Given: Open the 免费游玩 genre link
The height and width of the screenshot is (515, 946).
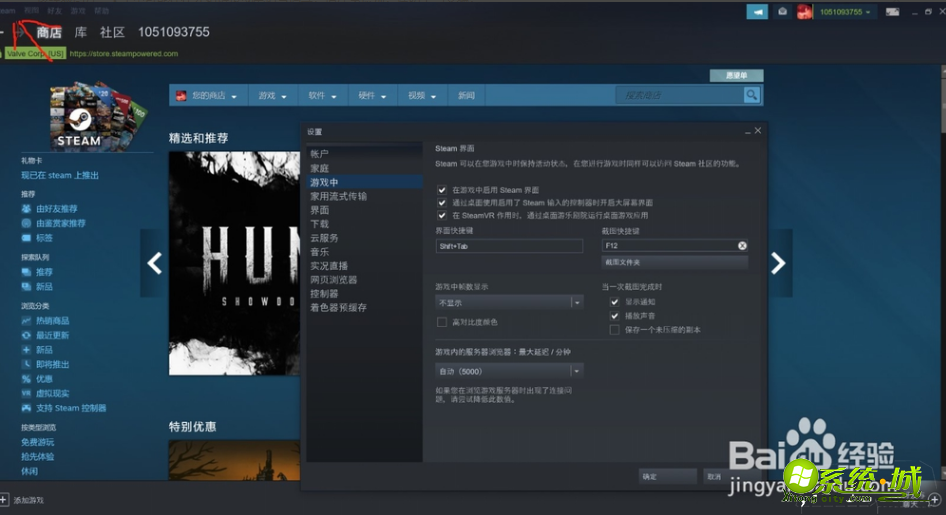Looking at the screenshot, I should (x=37, y=442).
